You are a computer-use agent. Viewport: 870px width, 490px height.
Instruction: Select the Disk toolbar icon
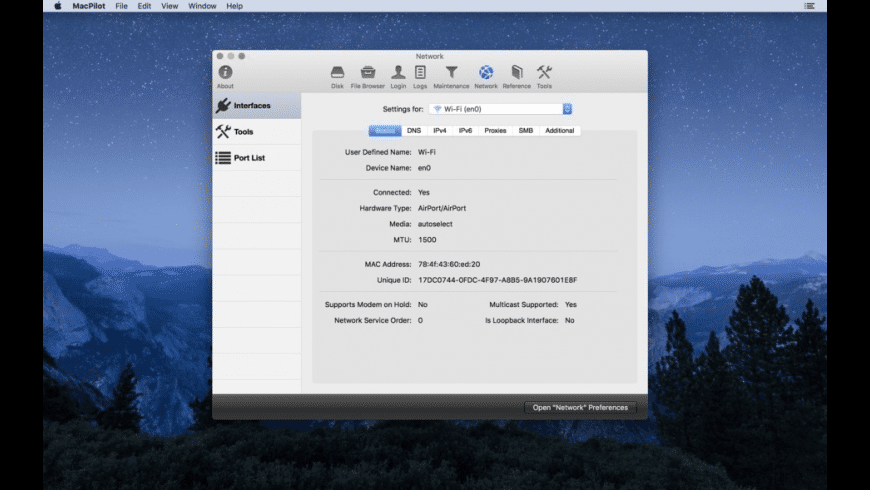337,77
